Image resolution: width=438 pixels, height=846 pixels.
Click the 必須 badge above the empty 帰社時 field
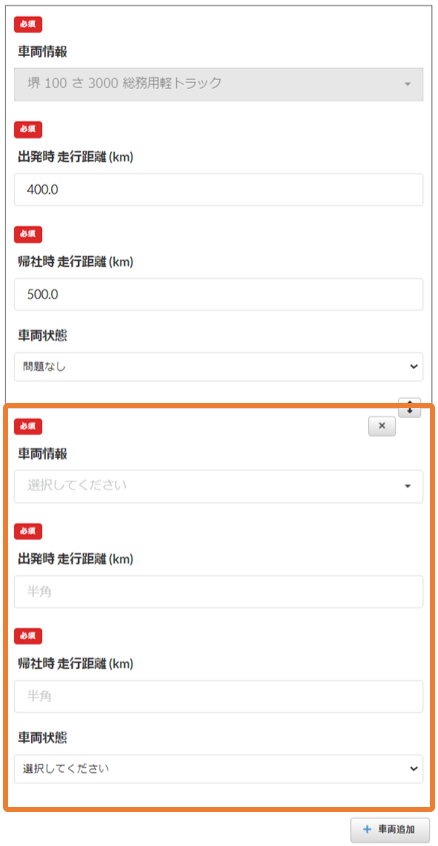tap(28, 636)
